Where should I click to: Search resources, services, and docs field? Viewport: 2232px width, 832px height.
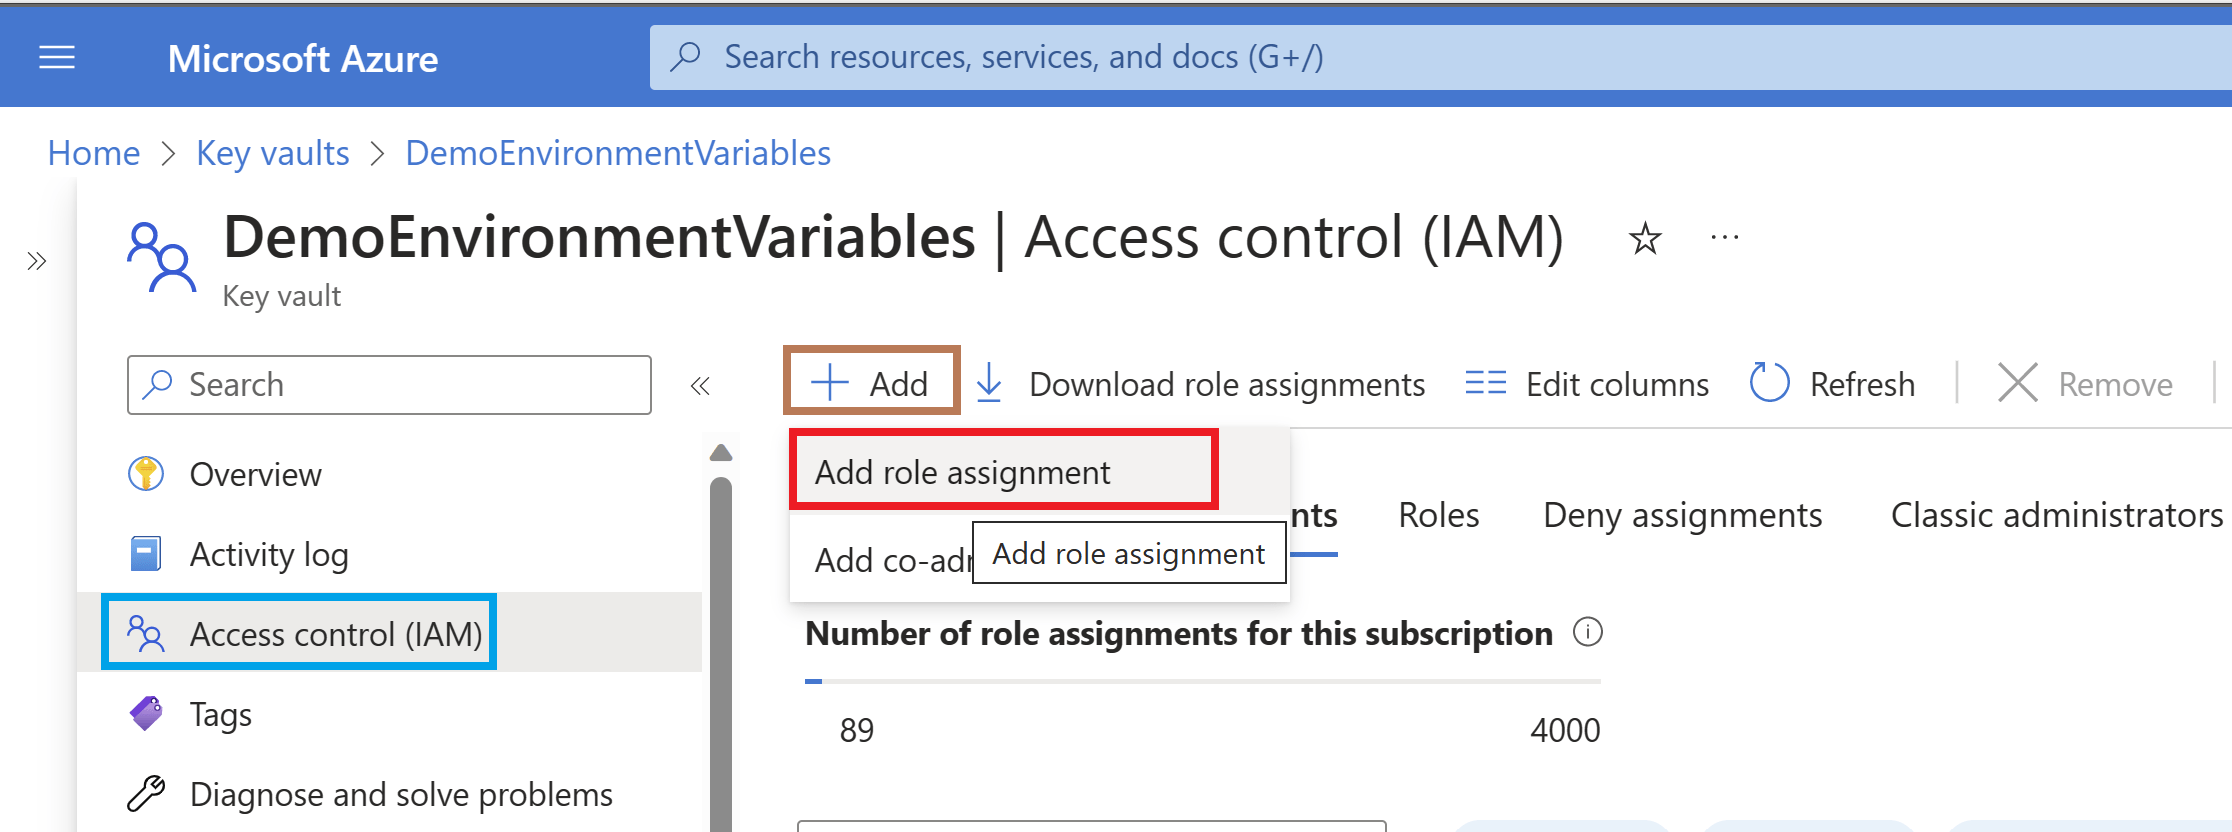coord(1441,57)
